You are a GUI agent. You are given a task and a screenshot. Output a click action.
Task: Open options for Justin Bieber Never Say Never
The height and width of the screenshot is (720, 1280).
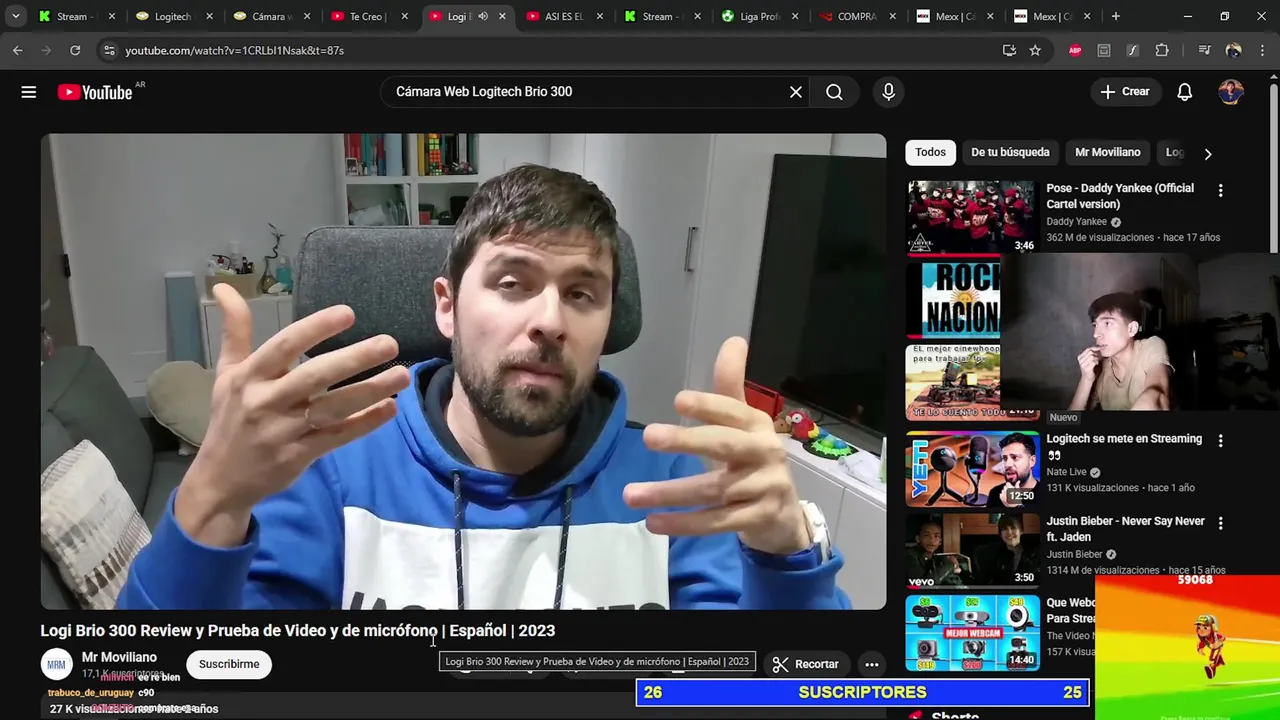click(1220, 523)
